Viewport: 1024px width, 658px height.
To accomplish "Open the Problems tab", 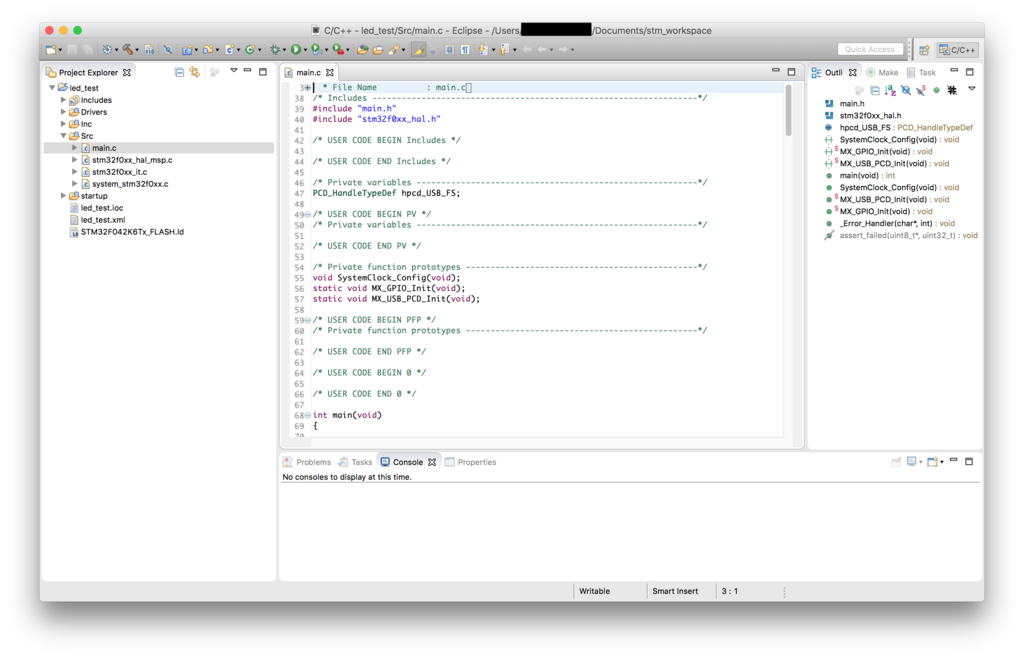I will [x=308, y=462].
